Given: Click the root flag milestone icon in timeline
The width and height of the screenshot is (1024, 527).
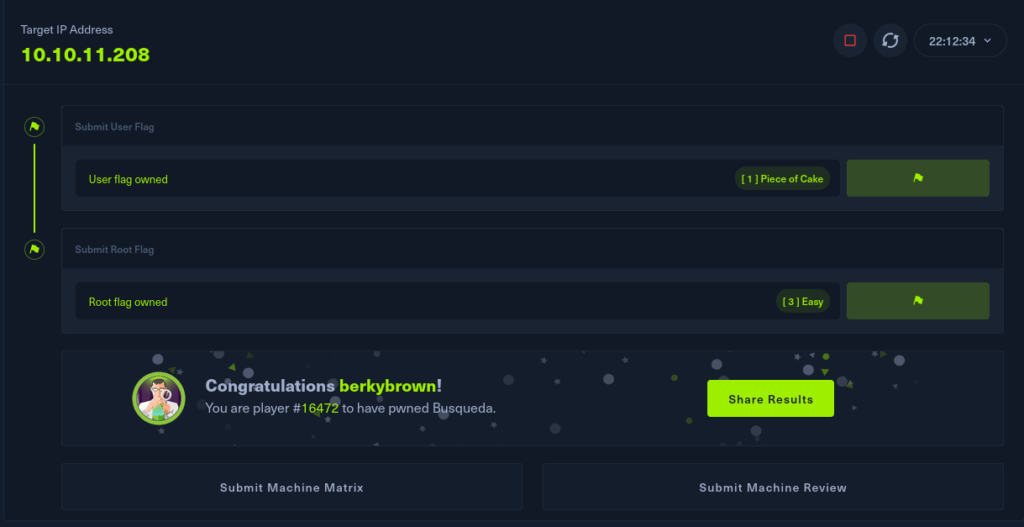Looking at the screenshot, I should (x=34, y=249).
